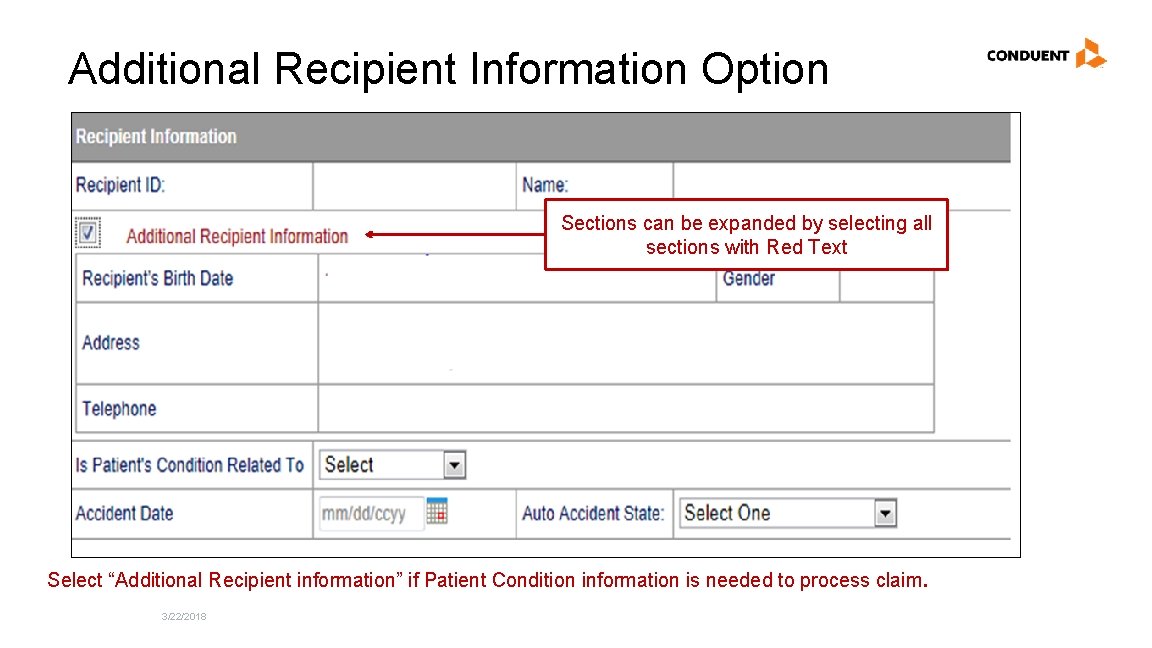Click the callout box about Red Text sections
Screen dimensions: 1152x648
tap(745, 234)
